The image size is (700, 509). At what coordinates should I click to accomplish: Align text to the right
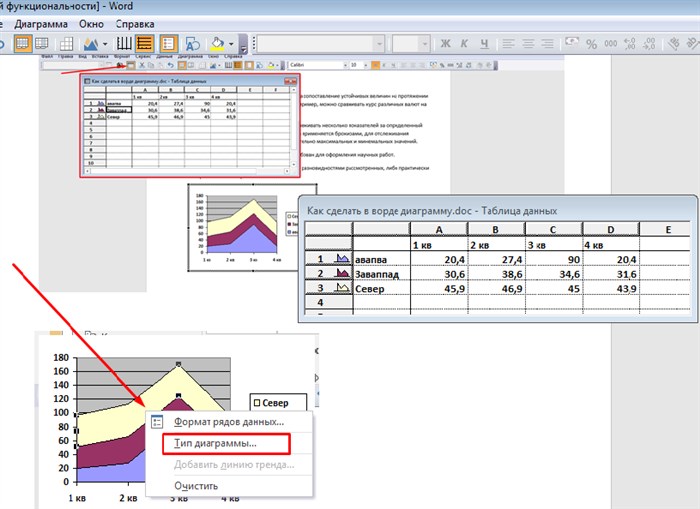(x=547, y=44)
